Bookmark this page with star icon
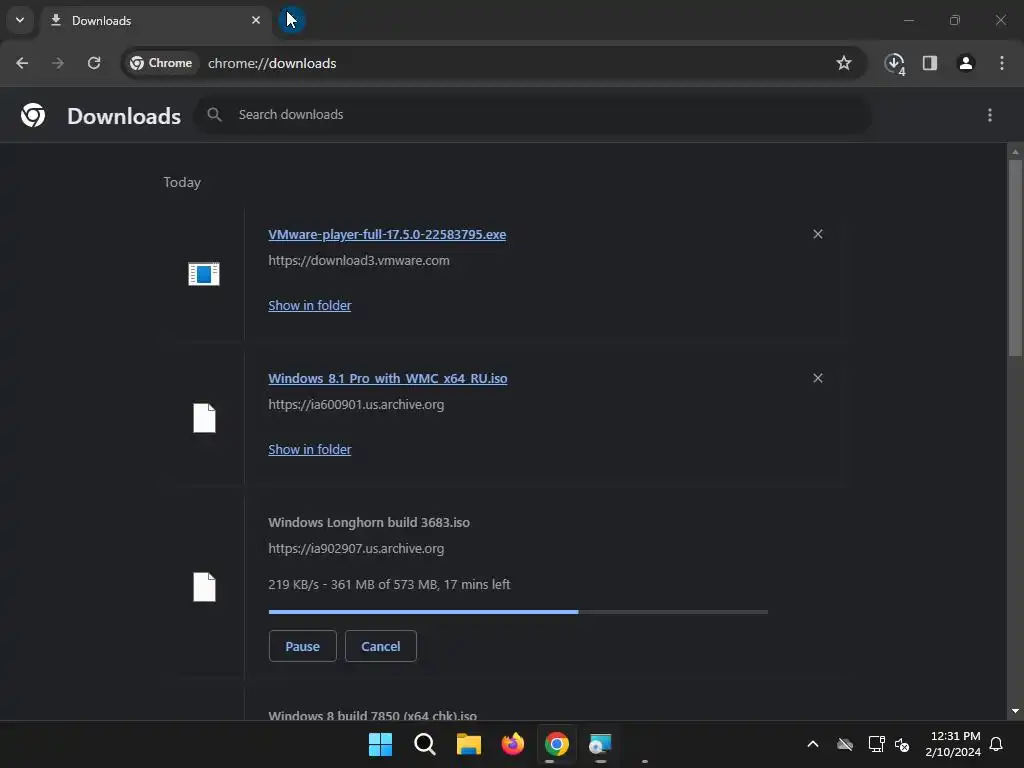Image resolution: width=1024 pixels, height=768 pixels. 844,63
